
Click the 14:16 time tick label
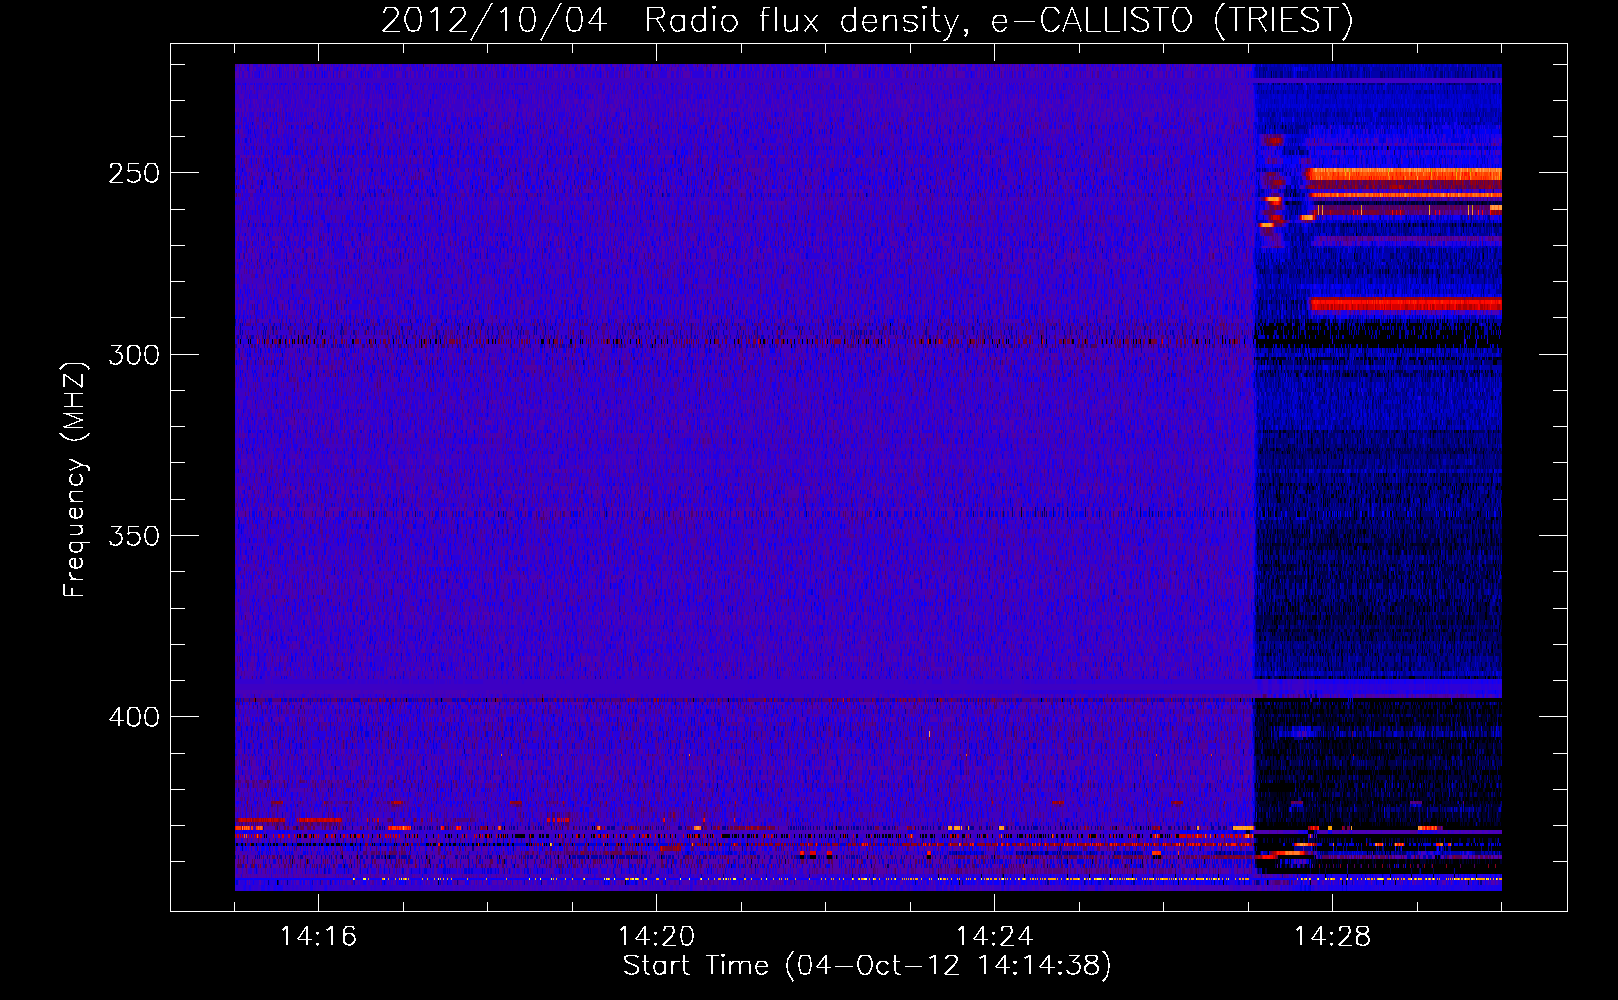318,936
